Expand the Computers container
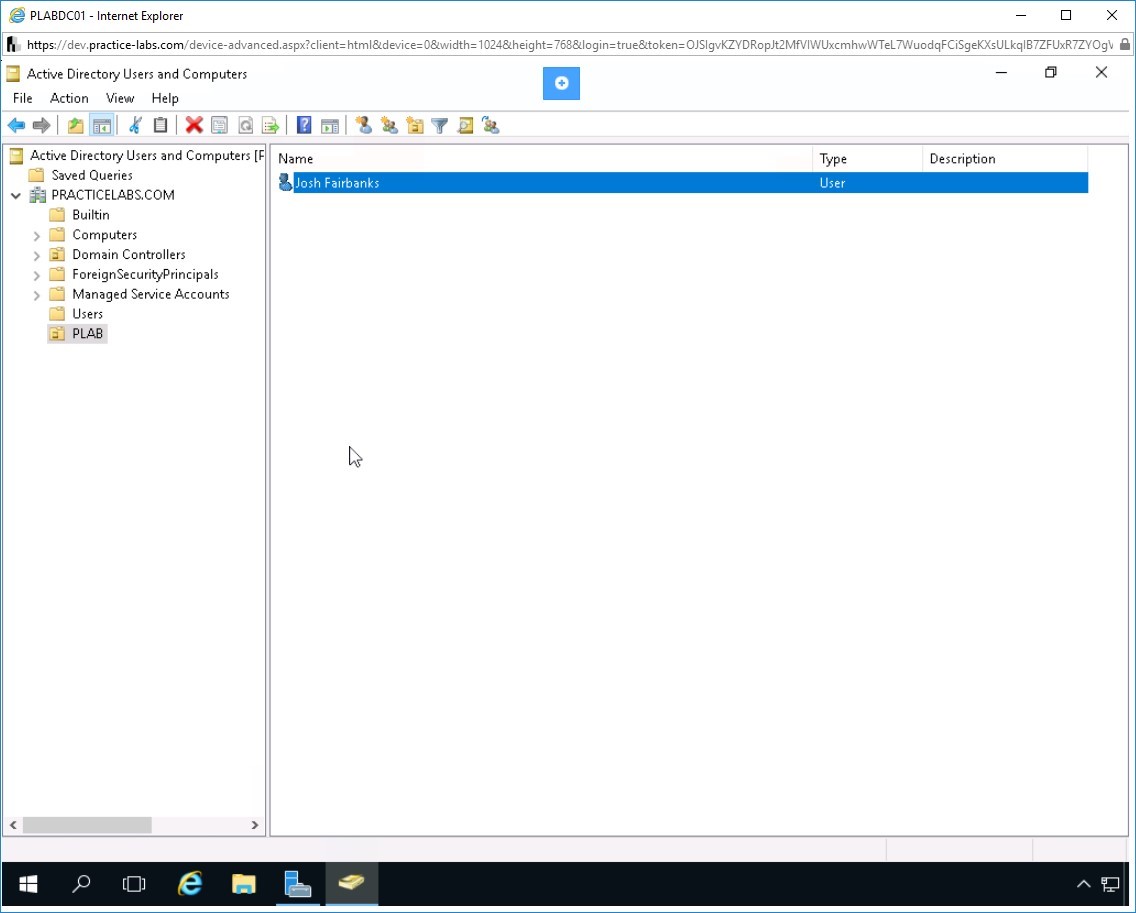This screenshot has height=913, width=1136. [x=37, y=235]
